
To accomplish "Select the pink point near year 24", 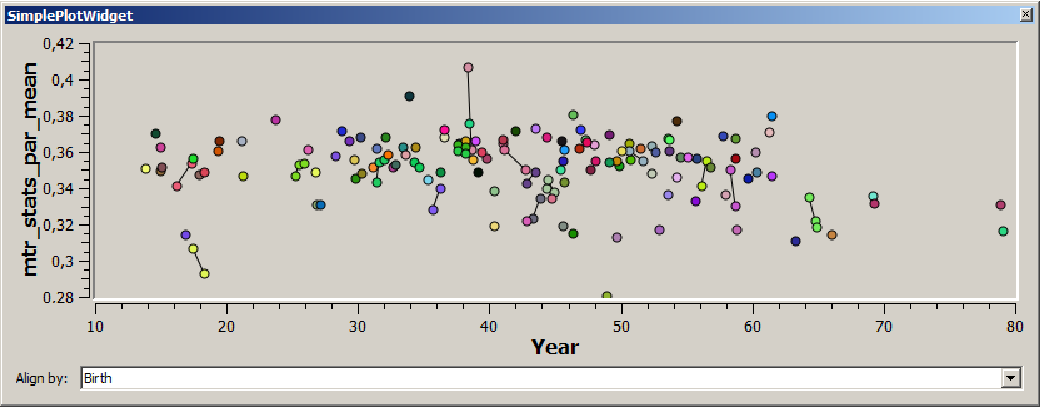I will tap(276, 120).
